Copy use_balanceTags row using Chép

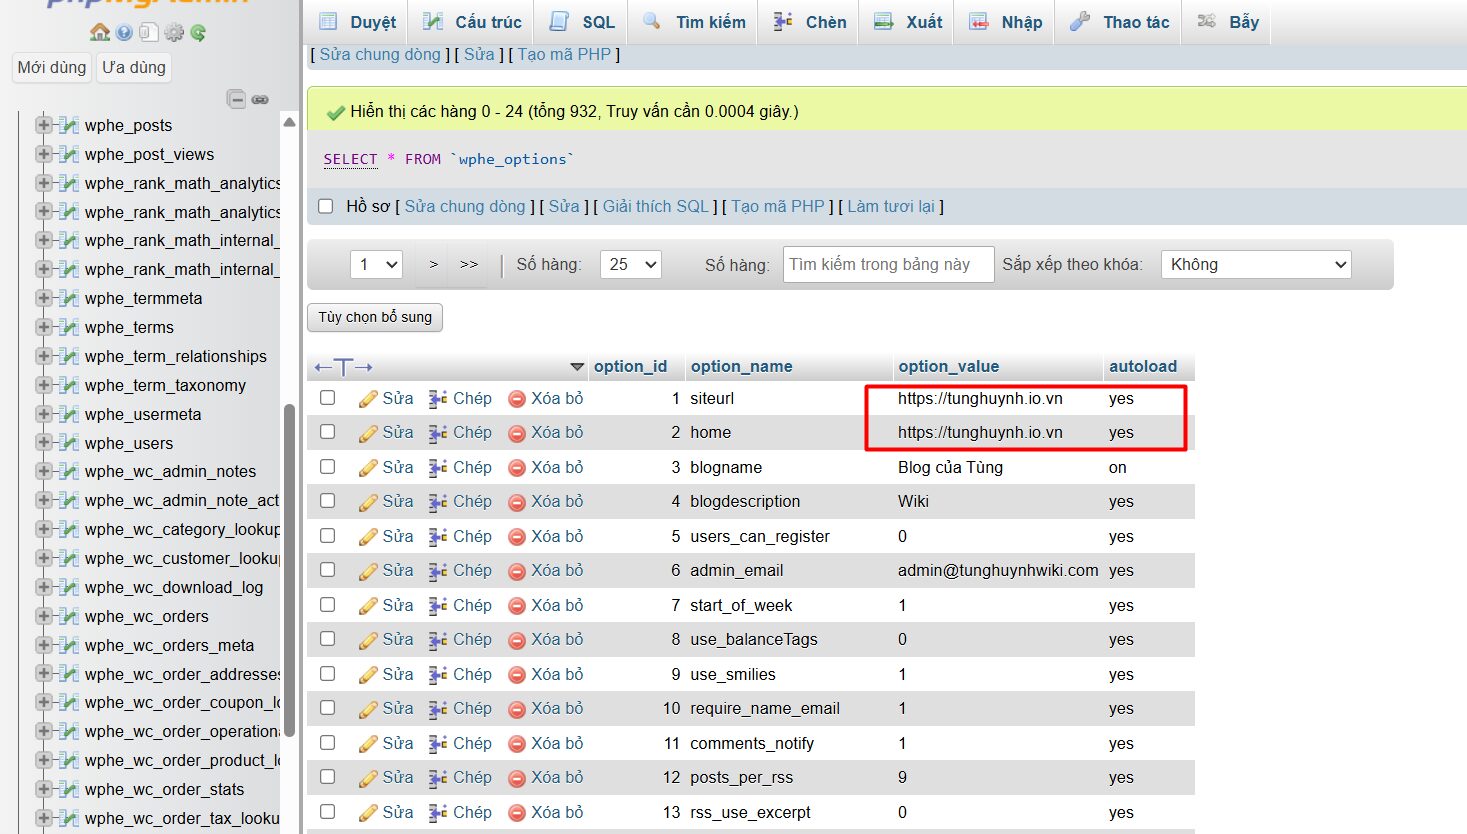438,640
